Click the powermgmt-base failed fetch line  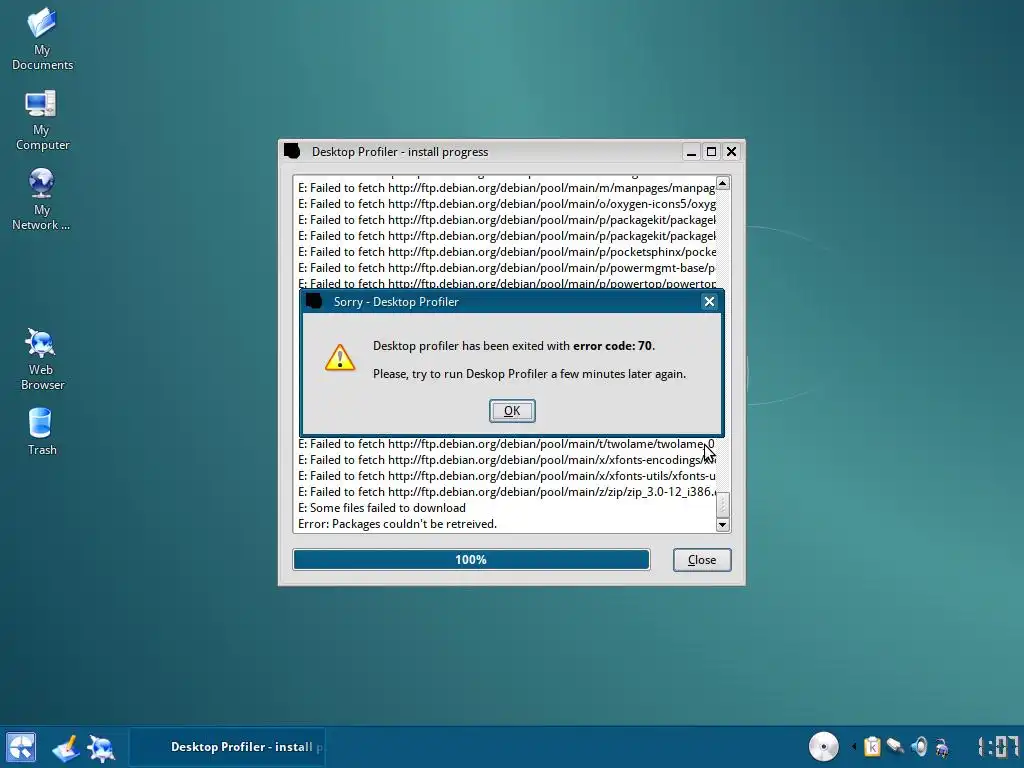[x=507, y=268]
